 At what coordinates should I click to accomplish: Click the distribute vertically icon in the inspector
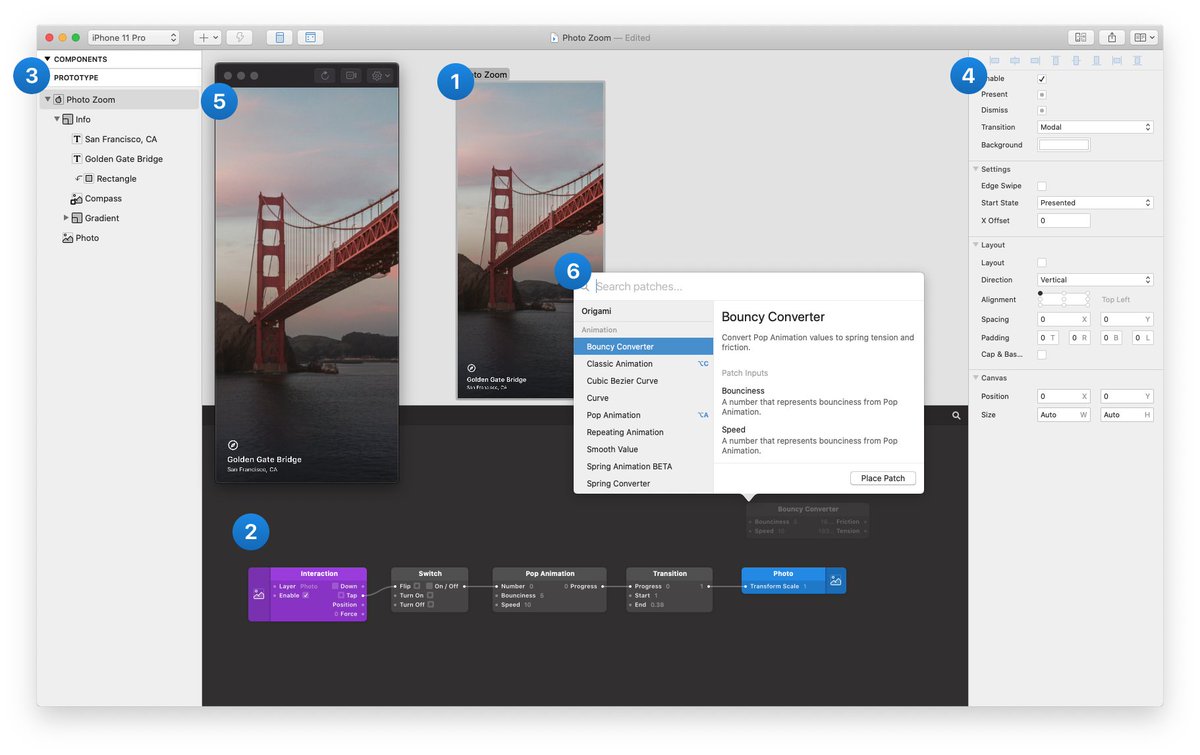tap(1138, 60)
